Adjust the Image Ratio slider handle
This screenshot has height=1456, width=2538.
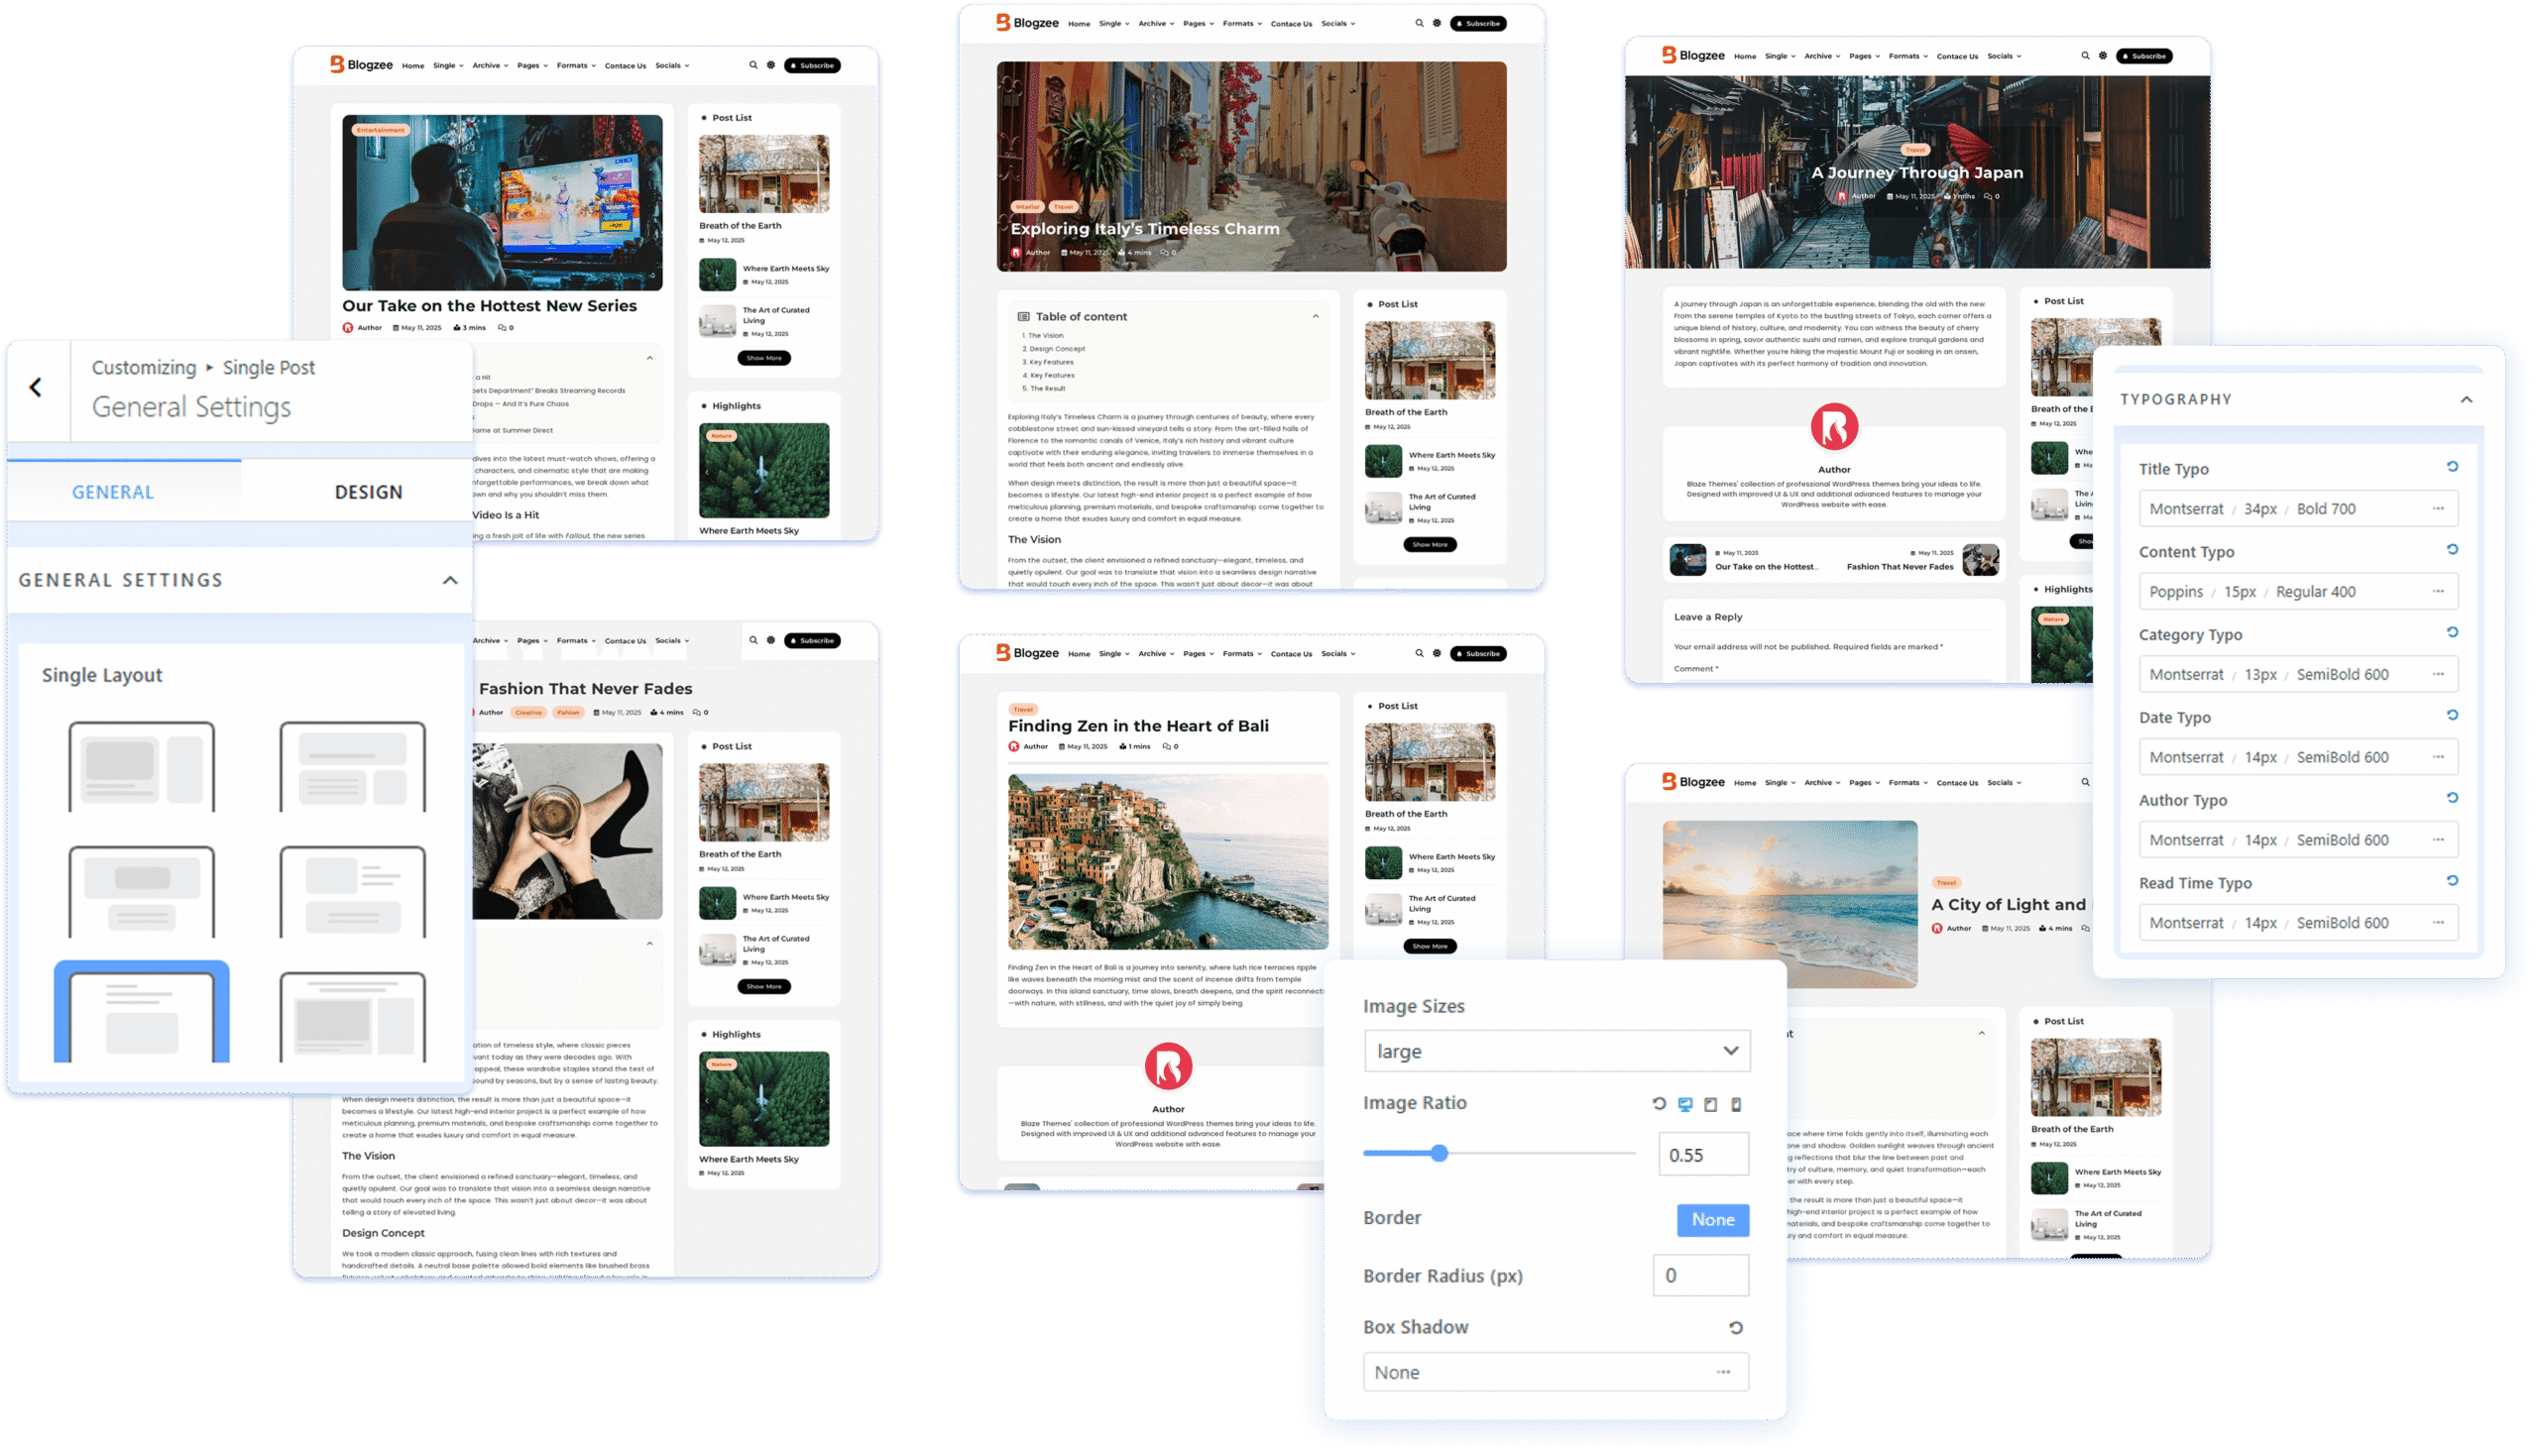[x=1439, y=1154]
